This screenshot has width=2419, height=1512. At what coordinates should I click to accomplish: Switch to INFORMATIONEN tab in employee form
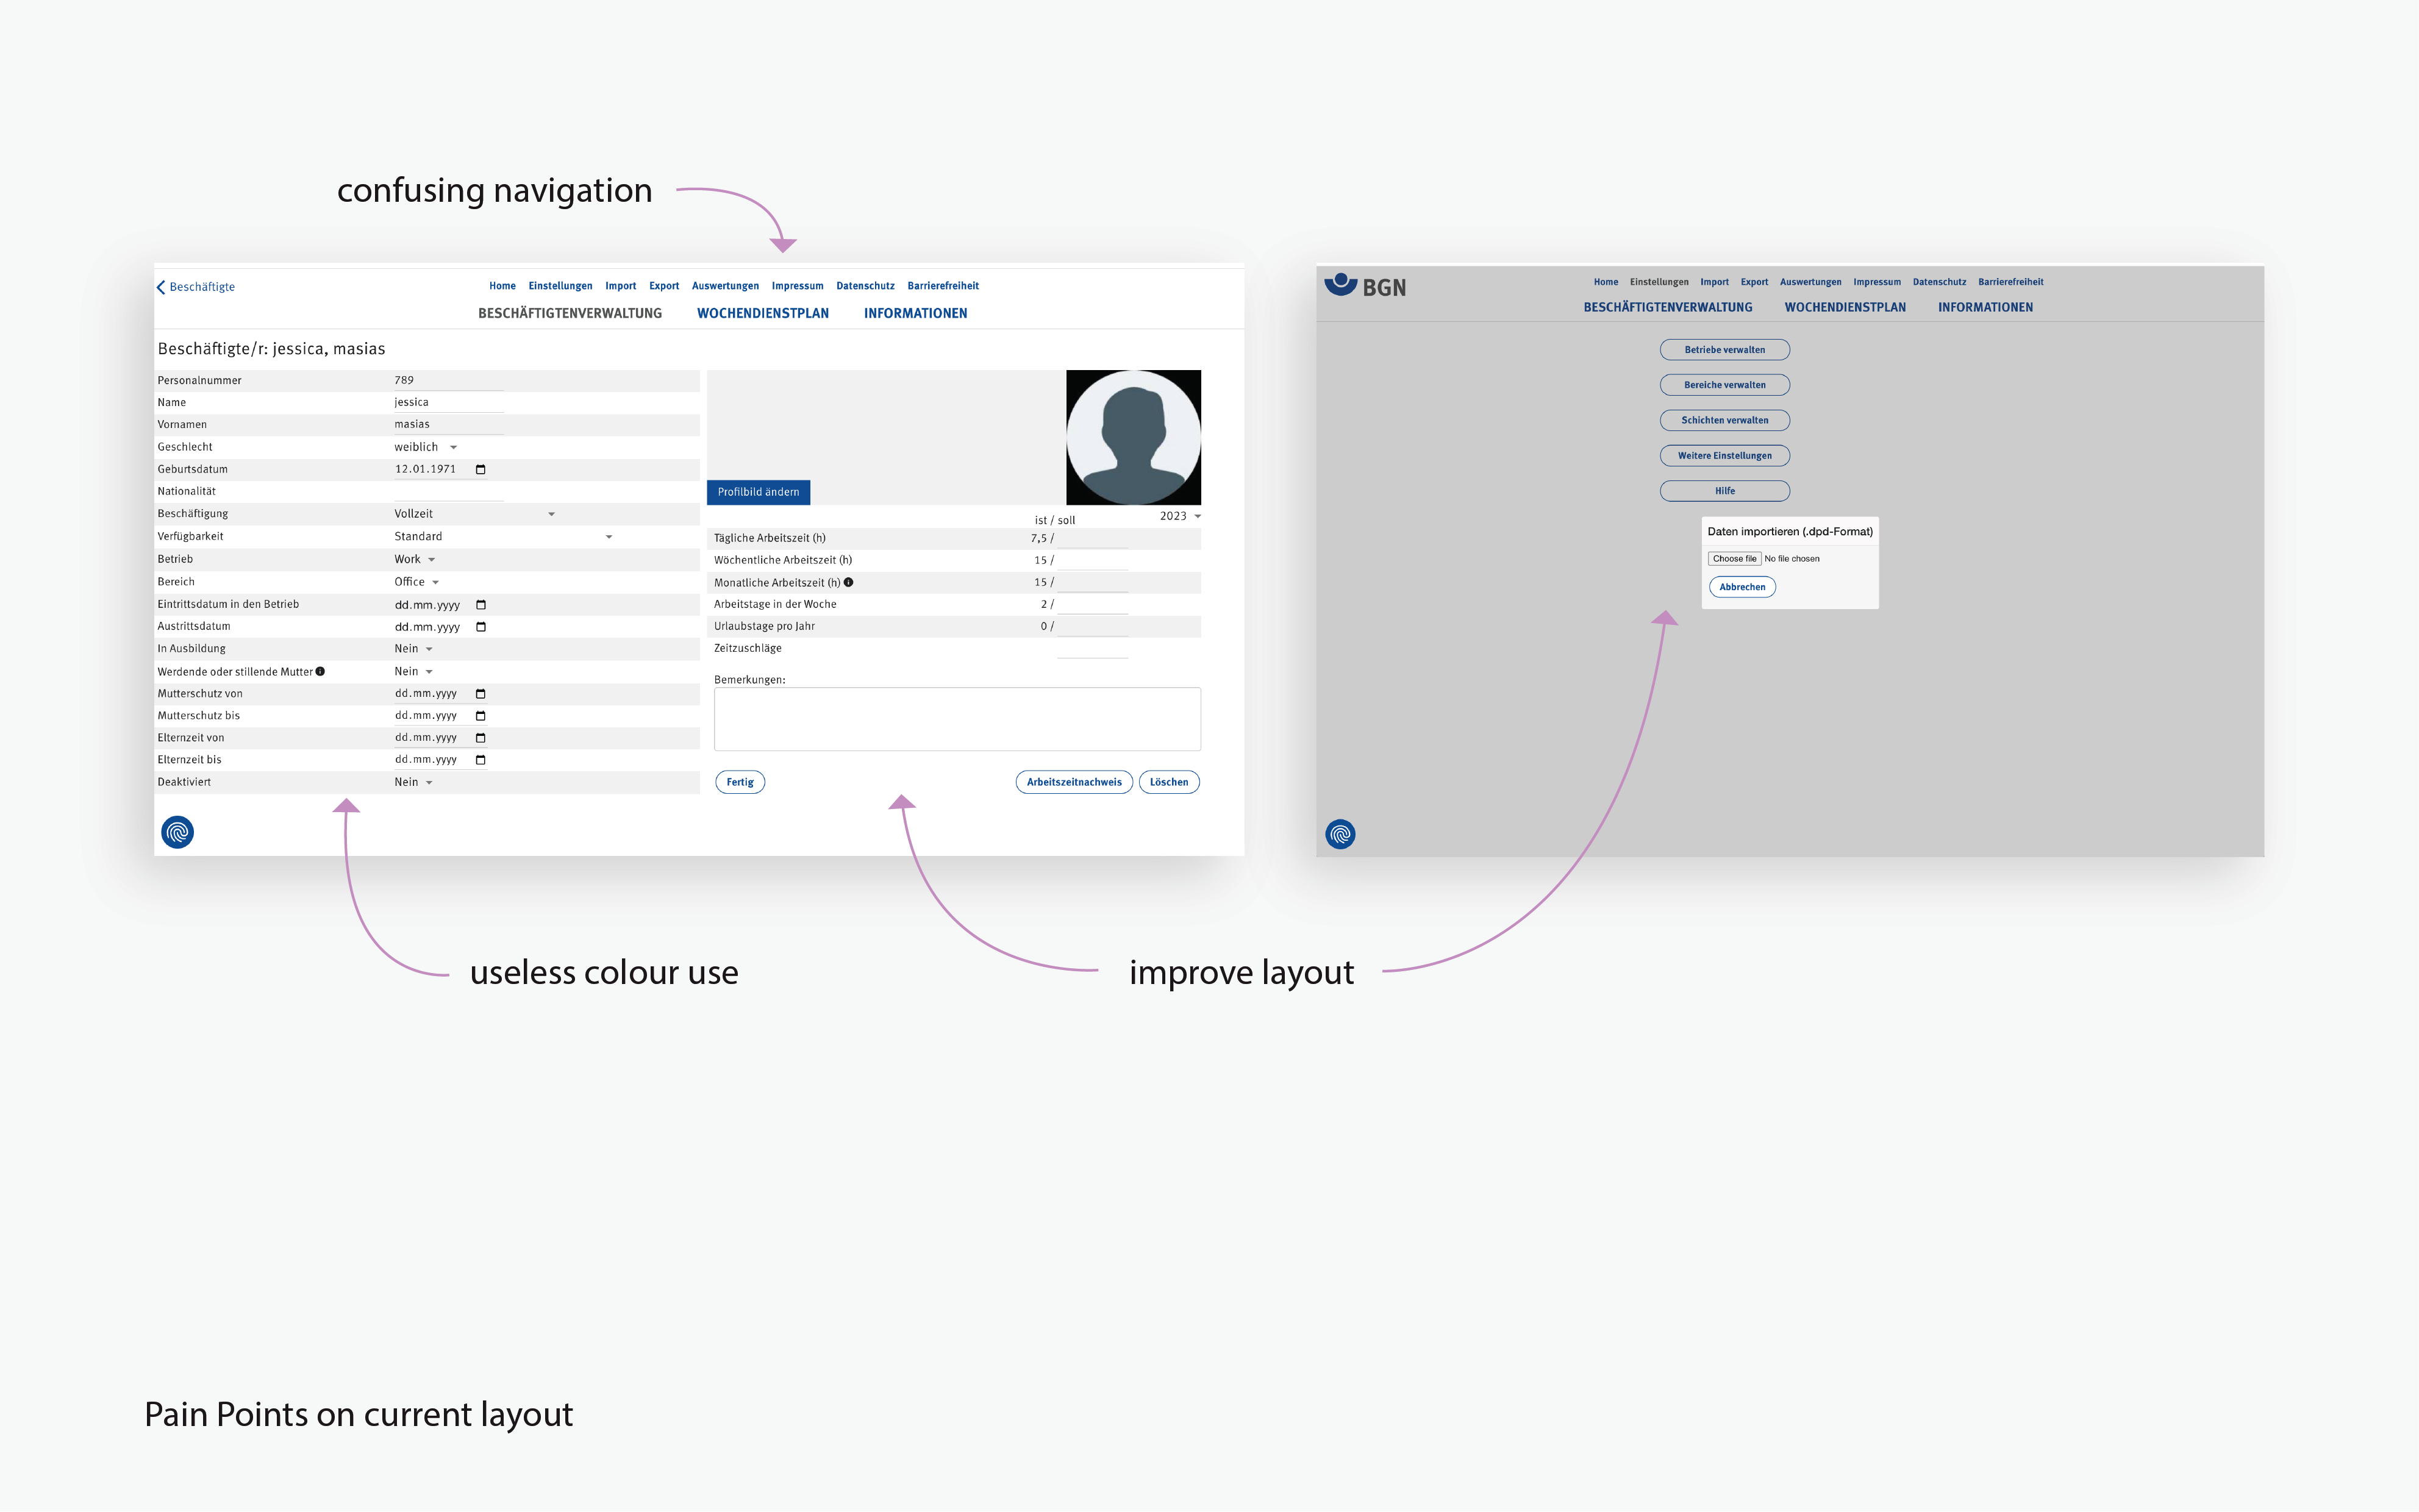pyautogui.click(x=915, y=313)
